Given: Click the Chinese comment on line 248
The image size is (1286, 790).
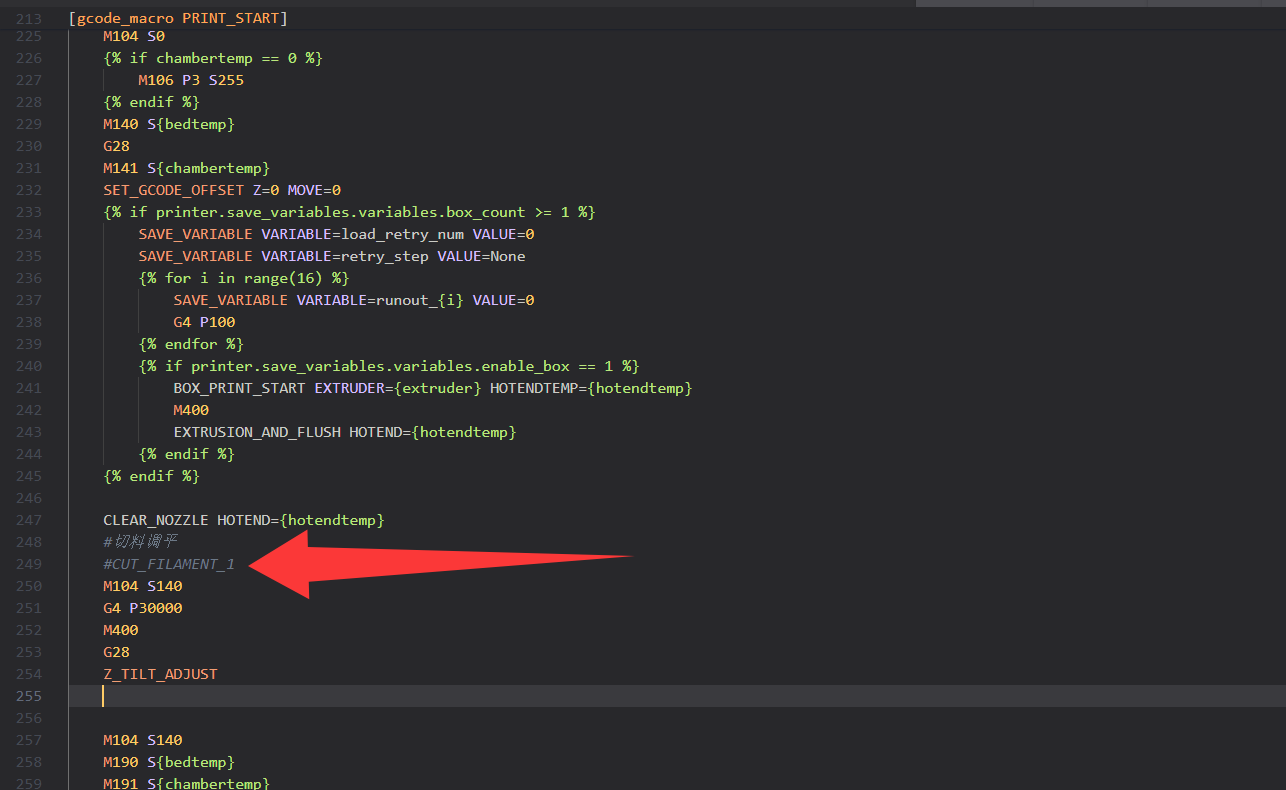Looking at the screenshot, I should click(140, 541).
